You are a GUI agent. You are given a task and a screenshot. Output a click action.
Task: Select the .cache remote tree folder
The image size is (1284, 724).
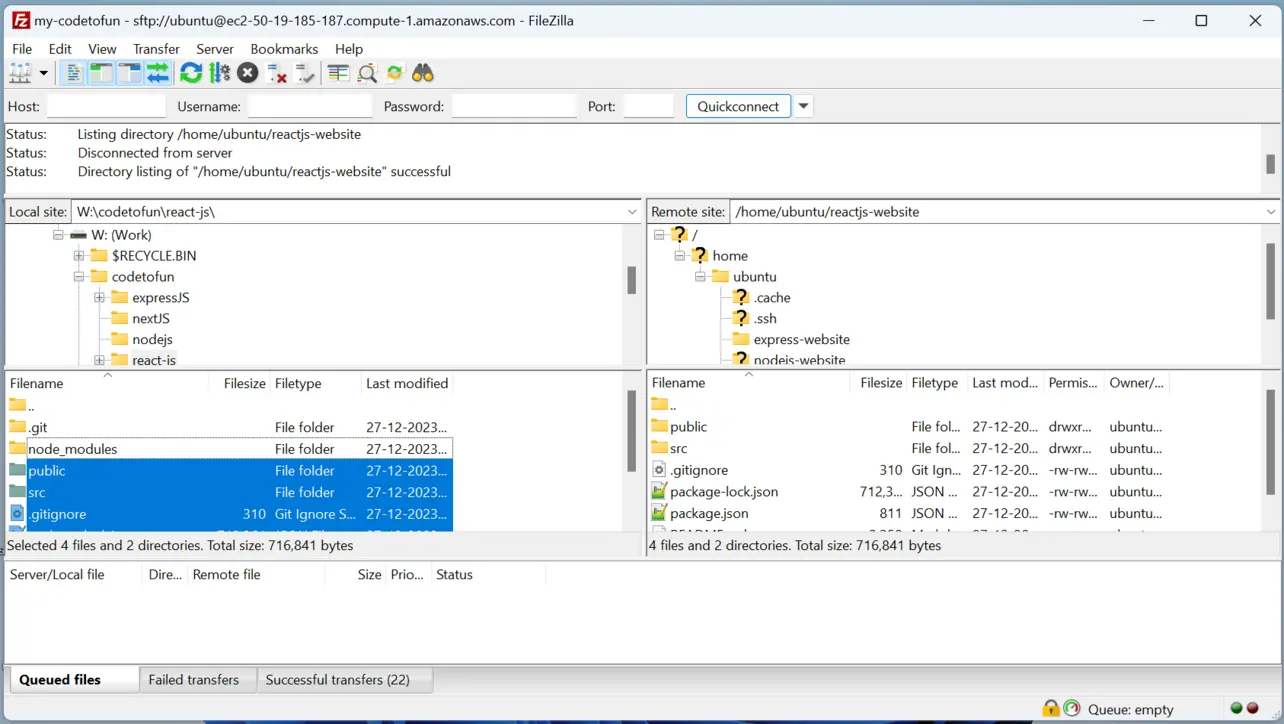[771, 298]
